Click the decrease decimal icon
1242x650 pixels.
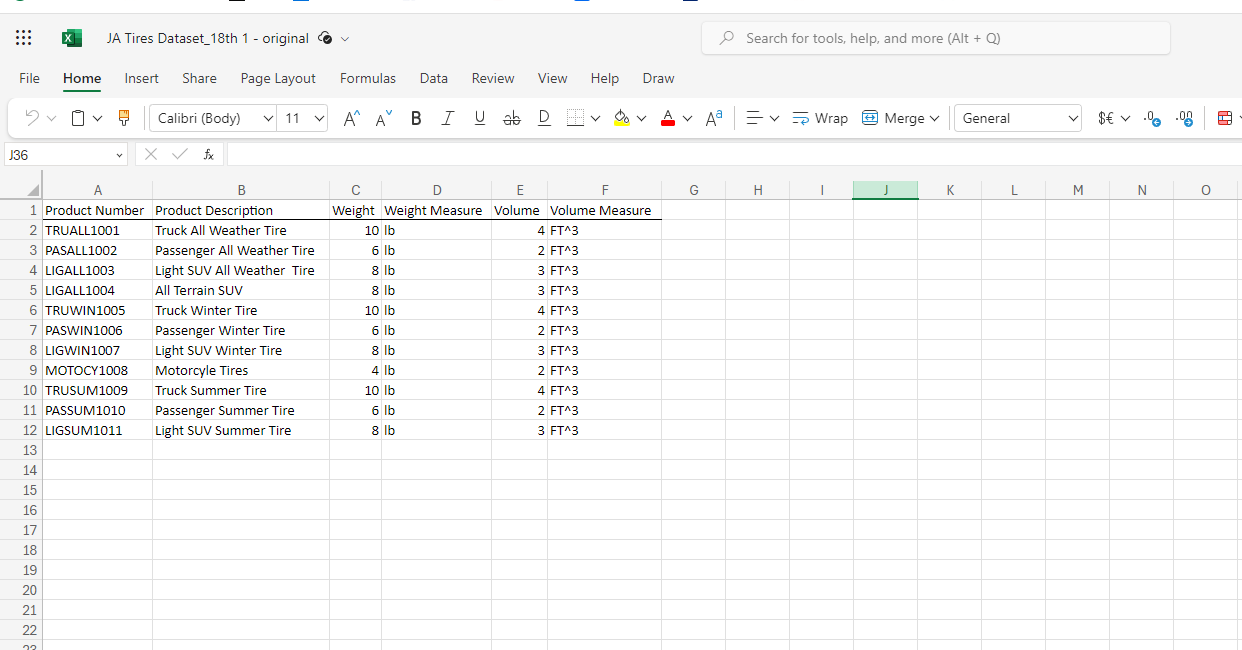point(1152,118)
